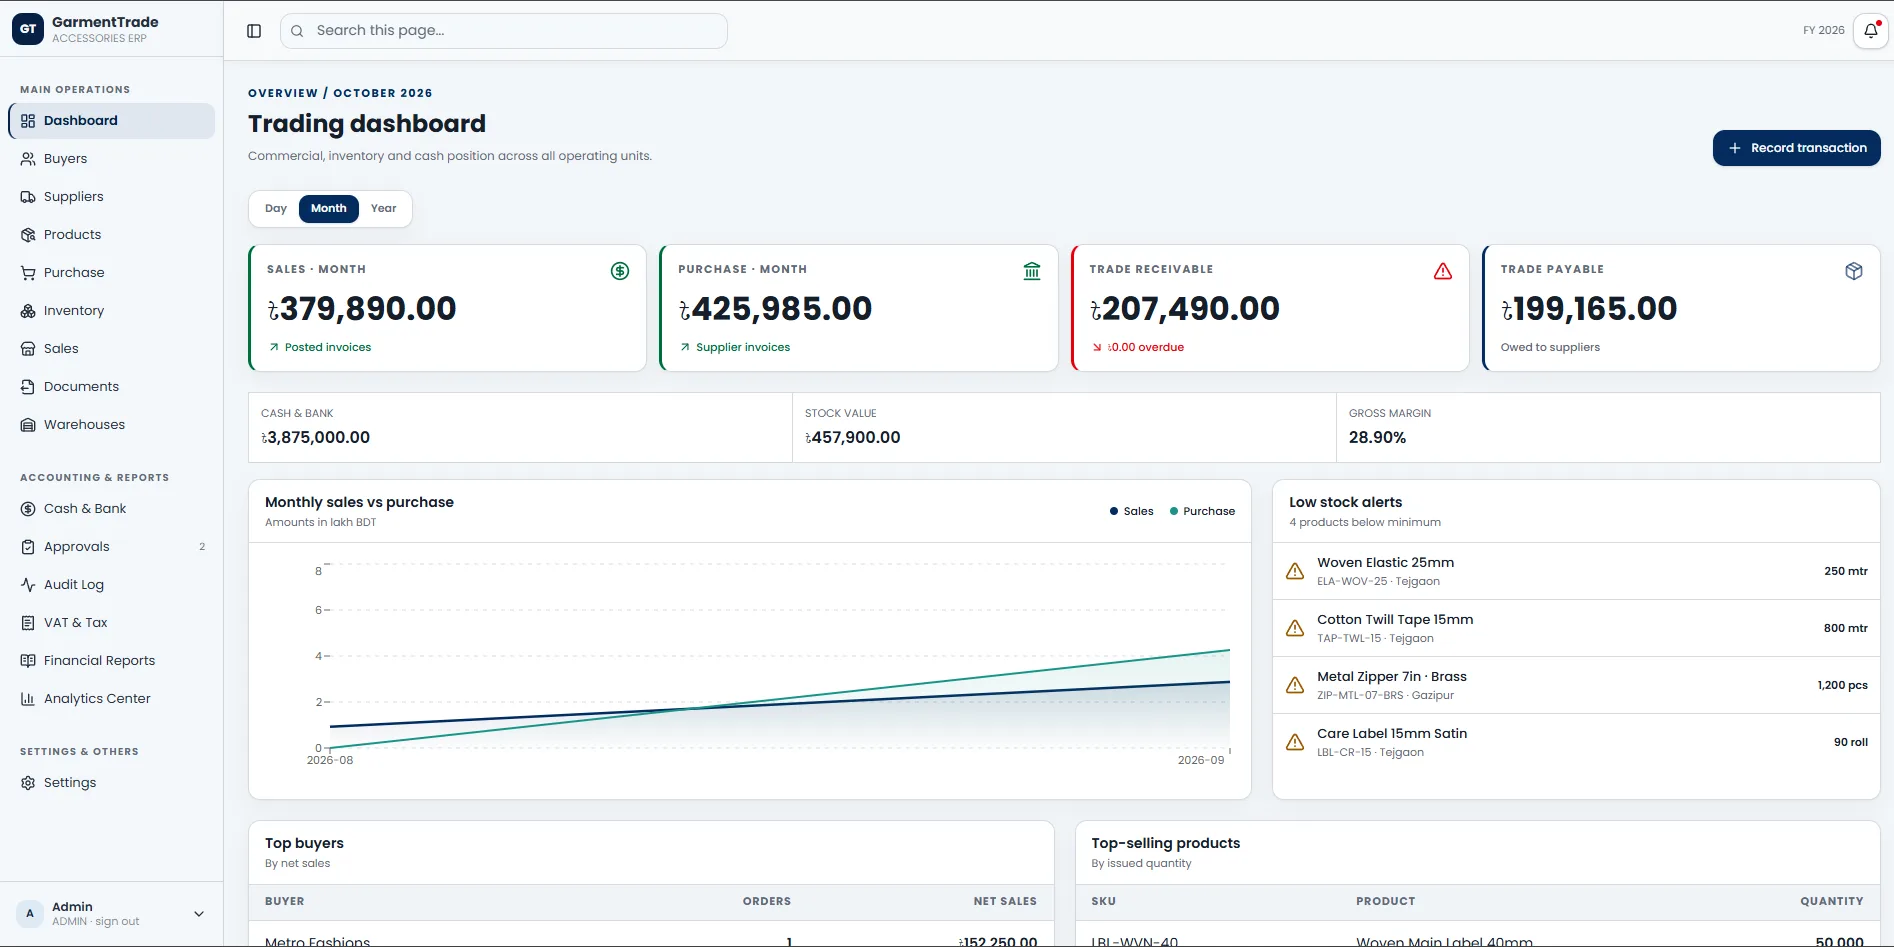The height and width of the screenshot is (947, 1894).
Task: Switch period to Day
Action: (276, 209)
